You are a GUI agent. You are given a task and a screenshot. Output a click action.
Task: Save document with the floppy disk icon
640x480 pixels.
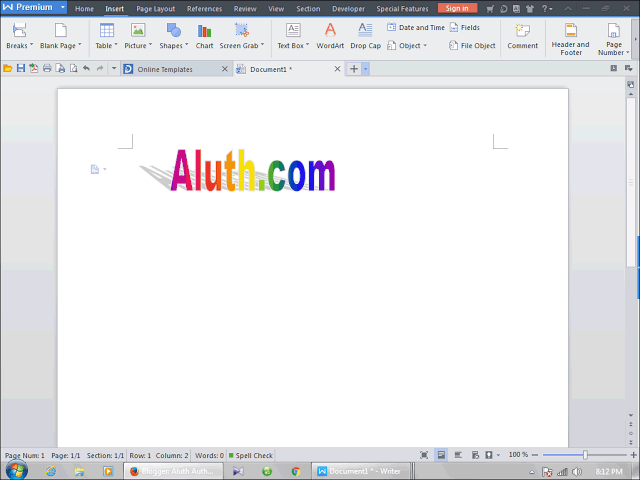pos(21,69)
